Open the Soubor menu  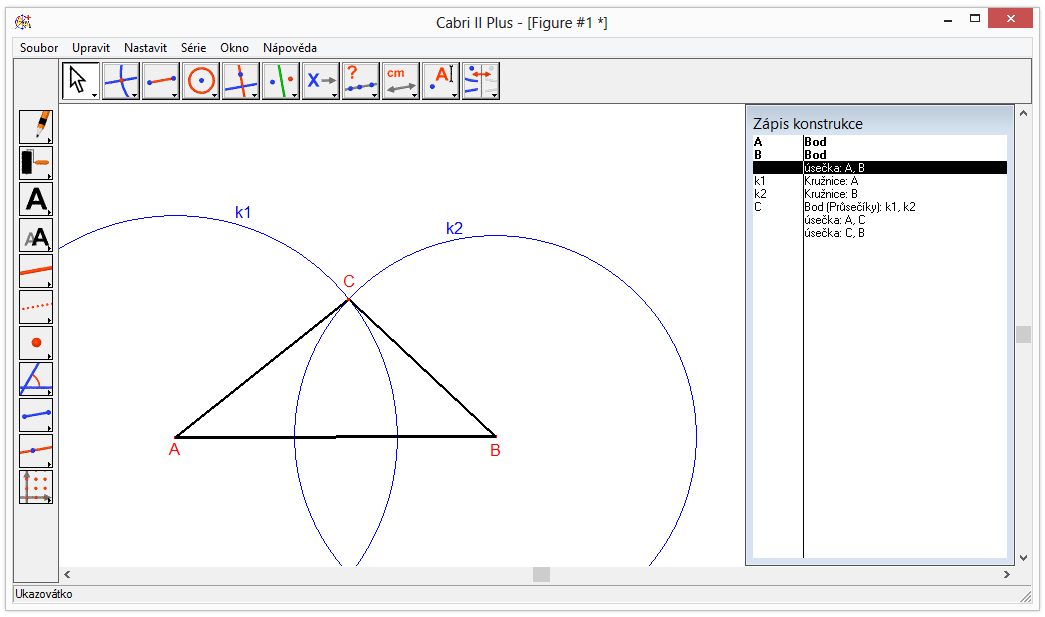[x=39, y=48]
